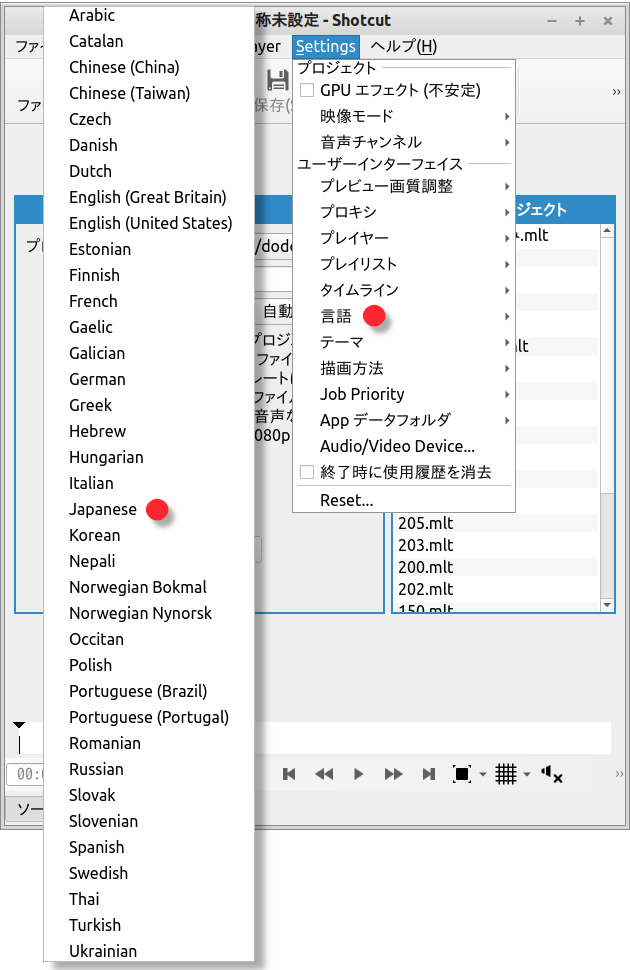630x970 pixels.
Task: Click the skip to end button
Action: point(429,774)
